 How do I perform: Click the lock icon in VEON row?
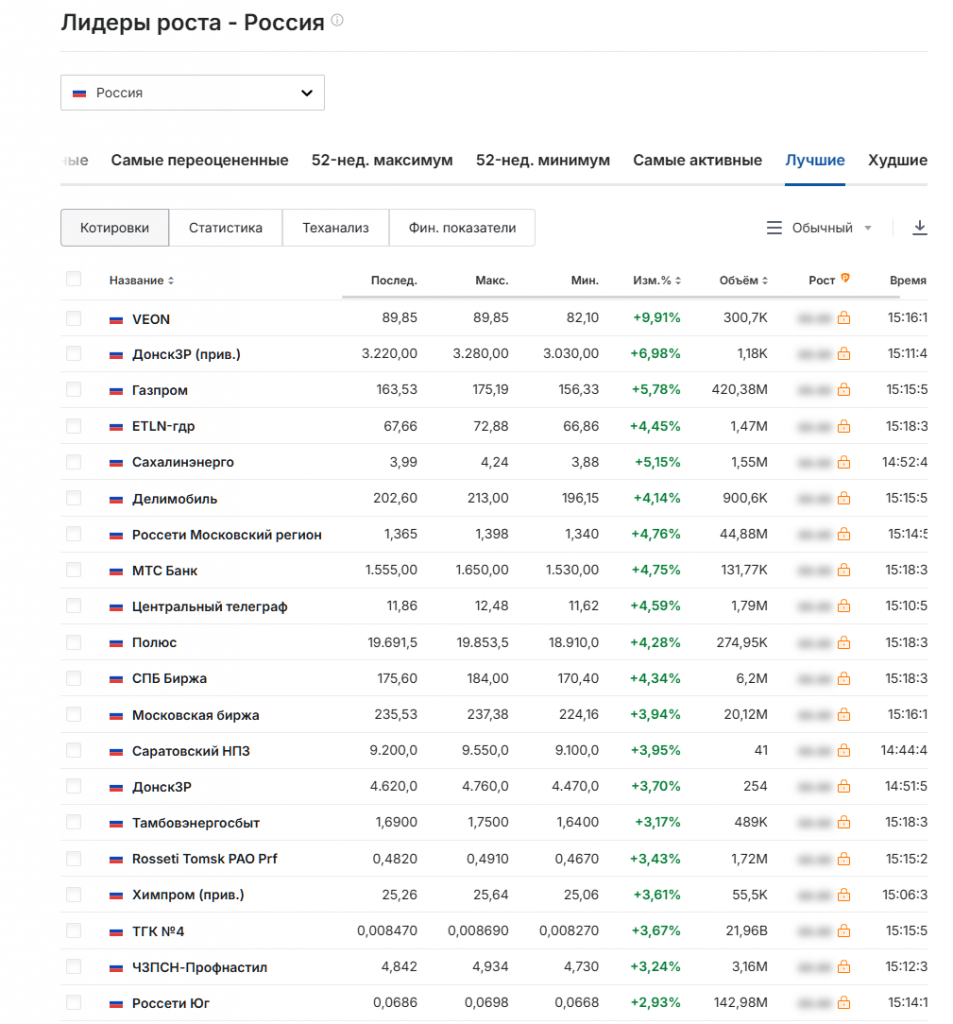click(844, 318)
